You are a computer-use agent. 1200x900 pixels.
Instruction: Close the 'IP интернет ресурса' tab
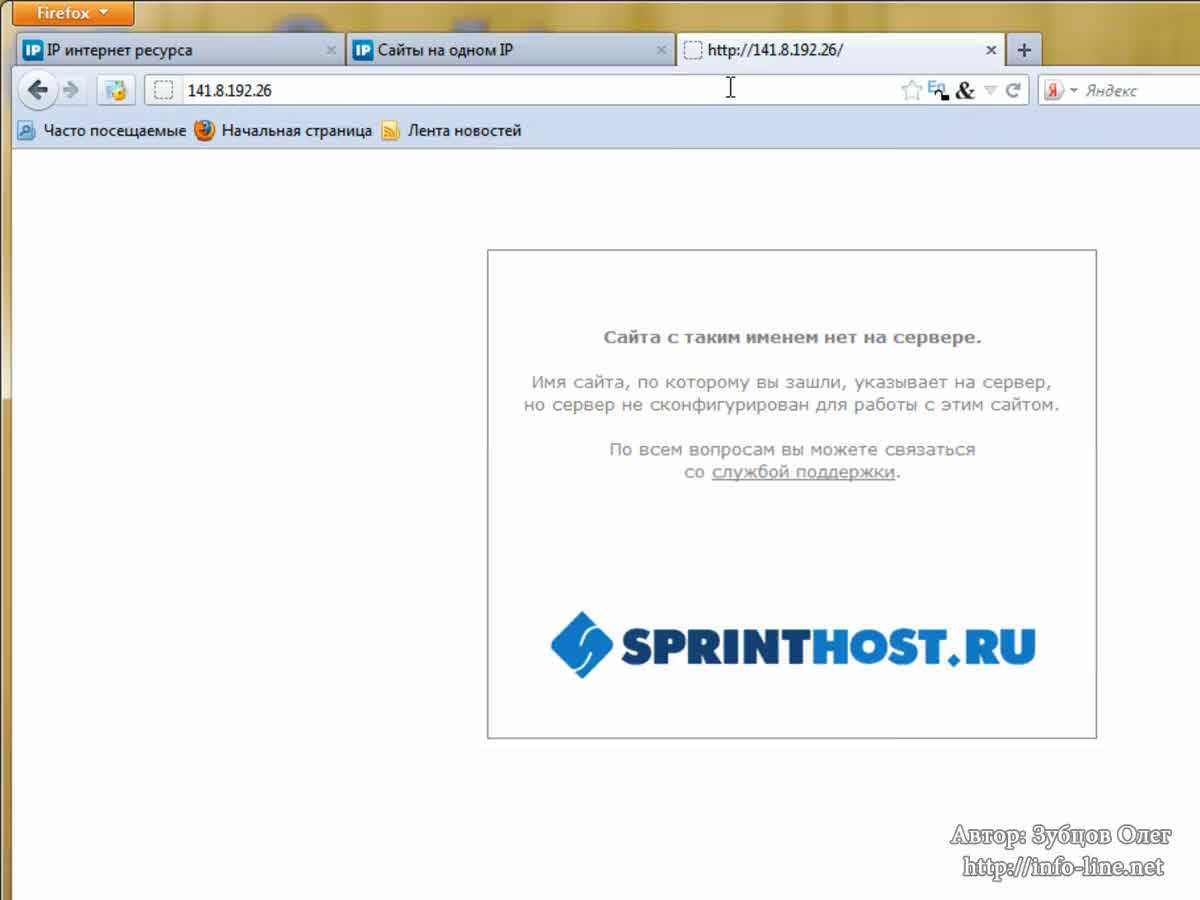tap(332, 50)
